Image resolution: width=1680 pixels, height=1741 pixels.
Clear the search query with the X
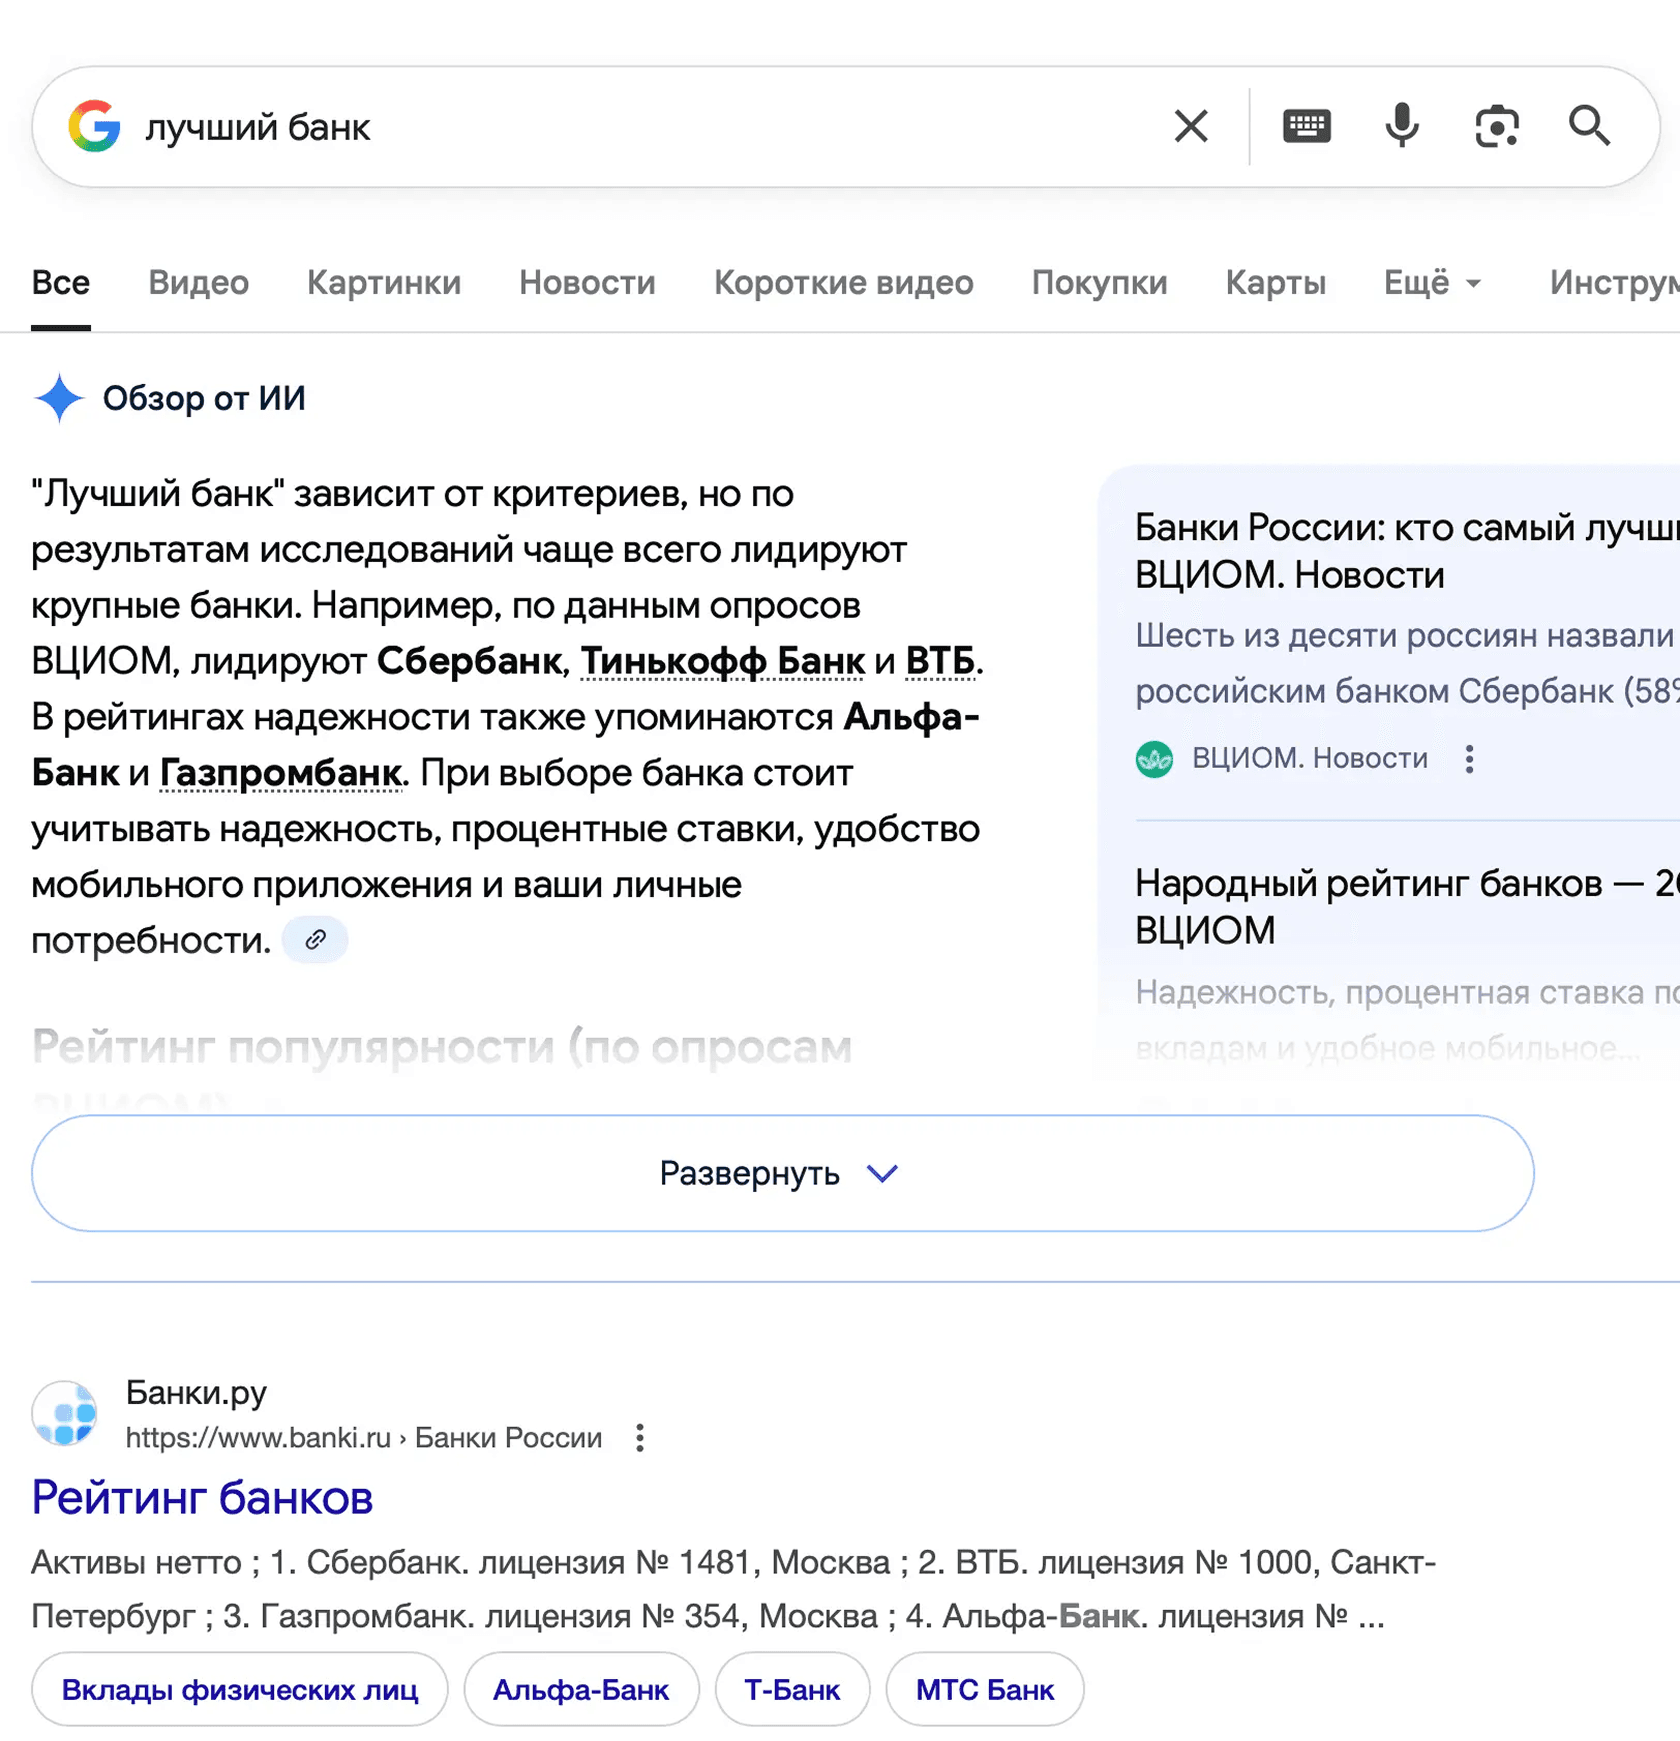(1190, 126)
